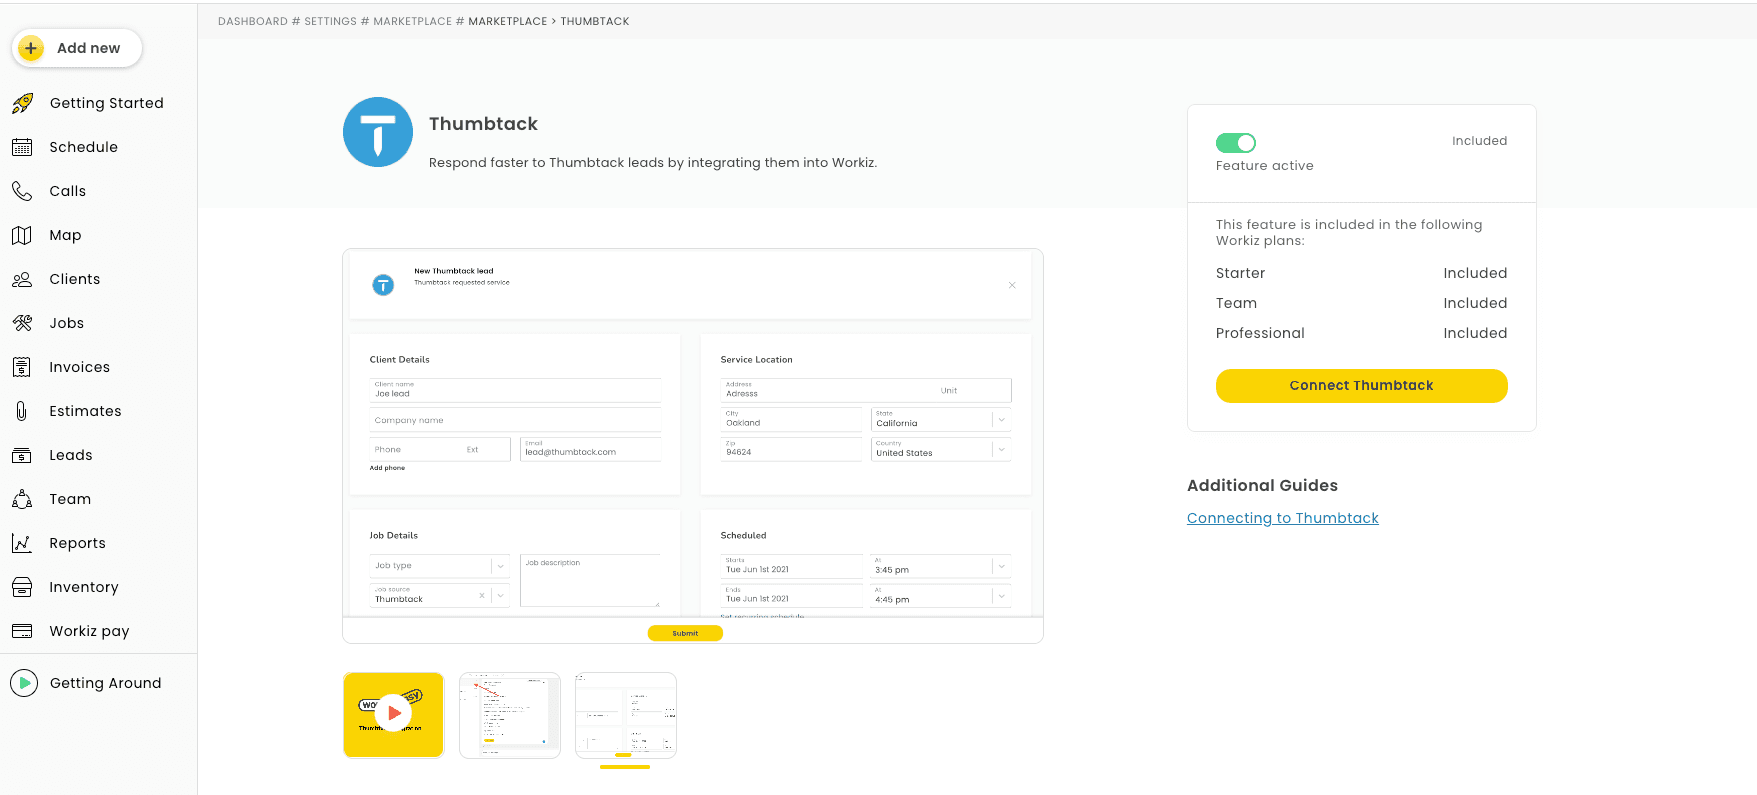This screenshot has width=1757, height=795.
Task: Open the Clients section
Action: click(x=75, y=279)
